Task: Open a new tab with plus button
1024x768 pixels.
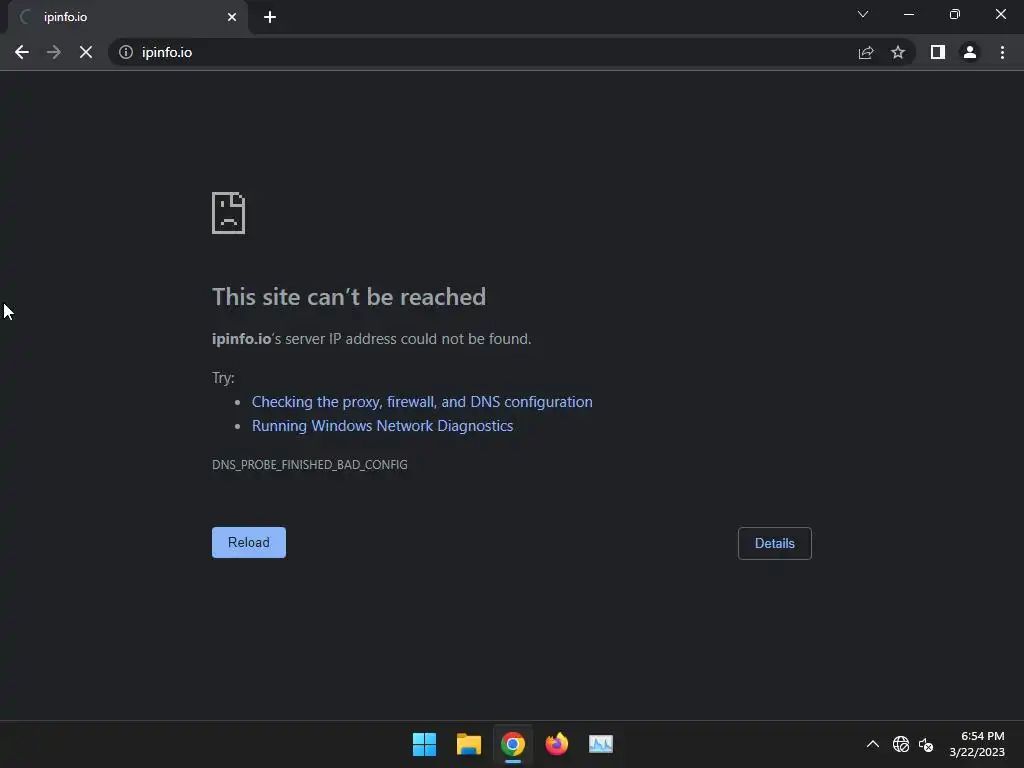Action: click(x=270, y=17)
